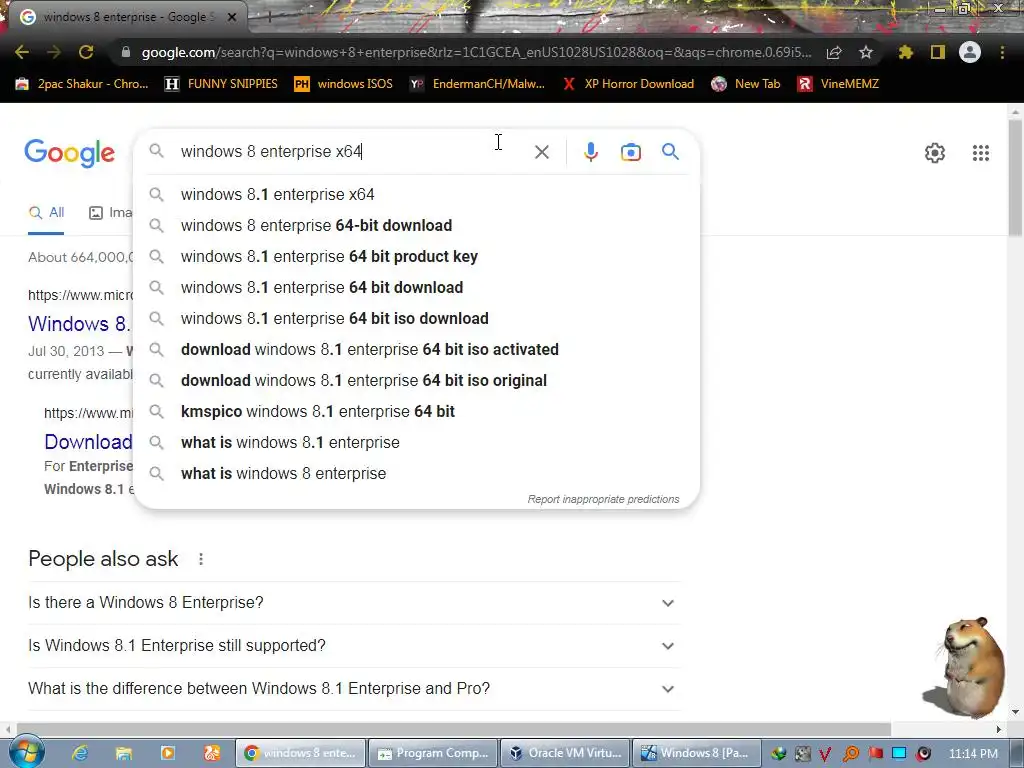1024x768 pixels.
Task: Open the Chrome three-dot menu
Action: [x=1002, y=52]
